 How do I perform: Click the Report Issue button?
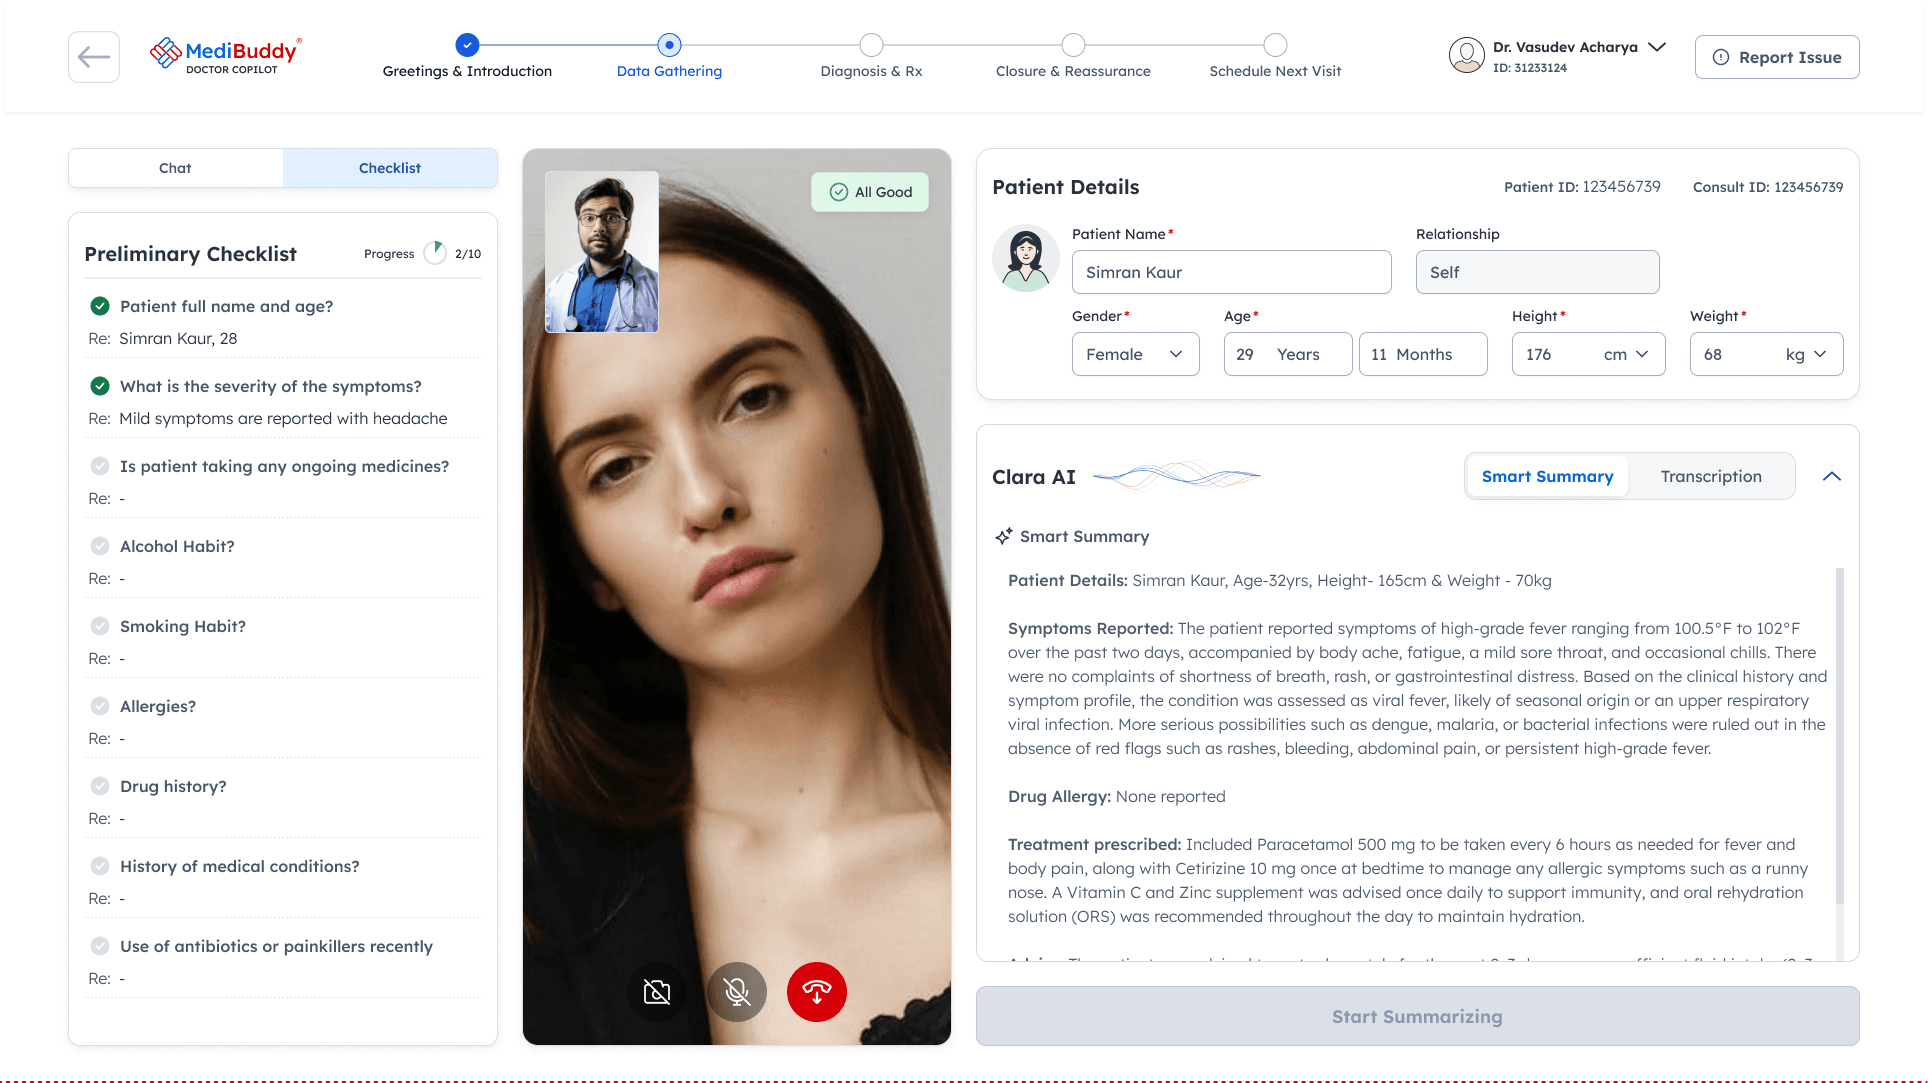click(x=1776, y=57)
